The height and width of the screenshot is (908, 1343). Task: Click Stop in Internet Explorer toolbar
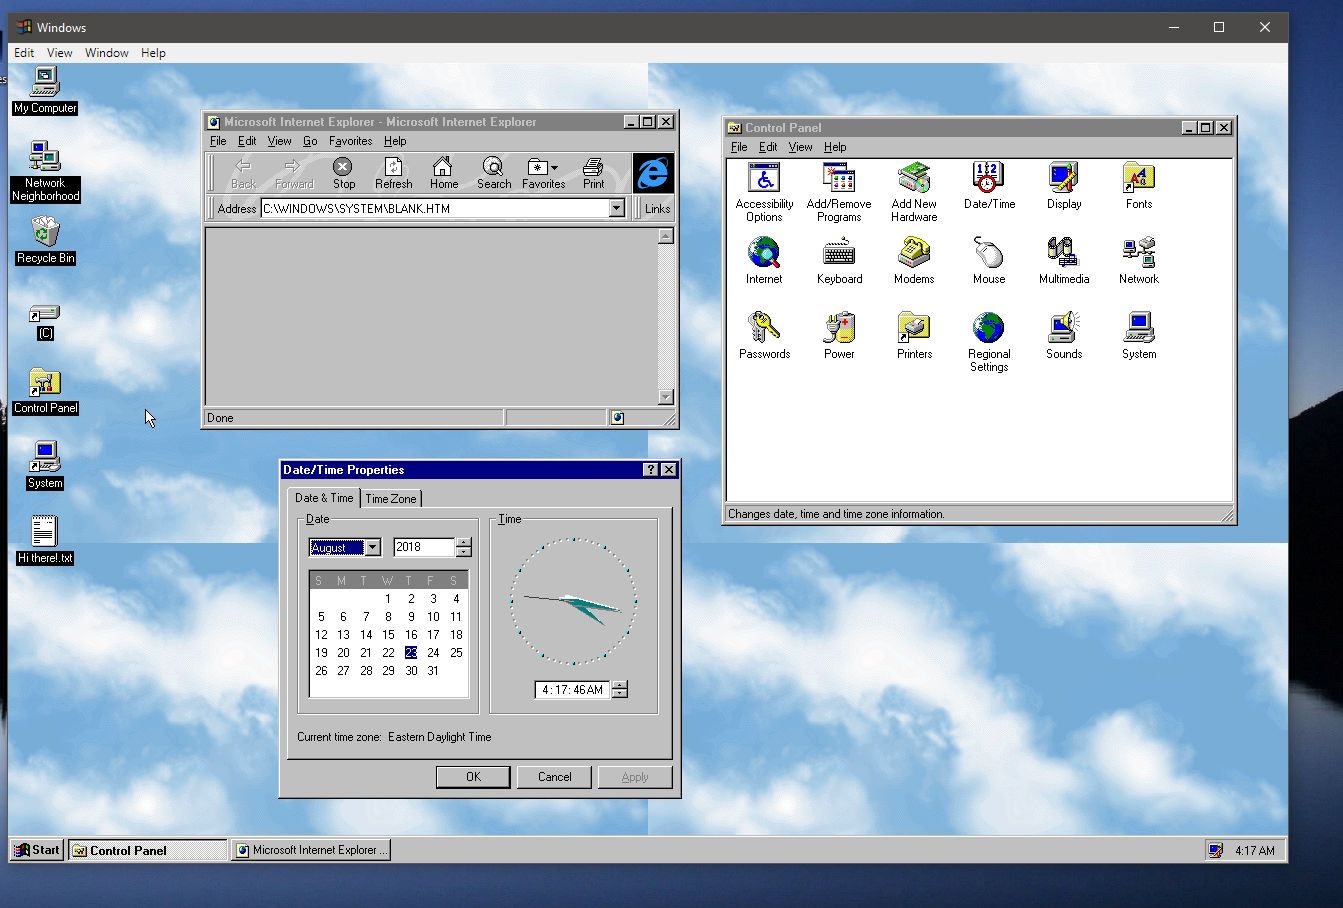pyautogui.click(x=343, y=173)
